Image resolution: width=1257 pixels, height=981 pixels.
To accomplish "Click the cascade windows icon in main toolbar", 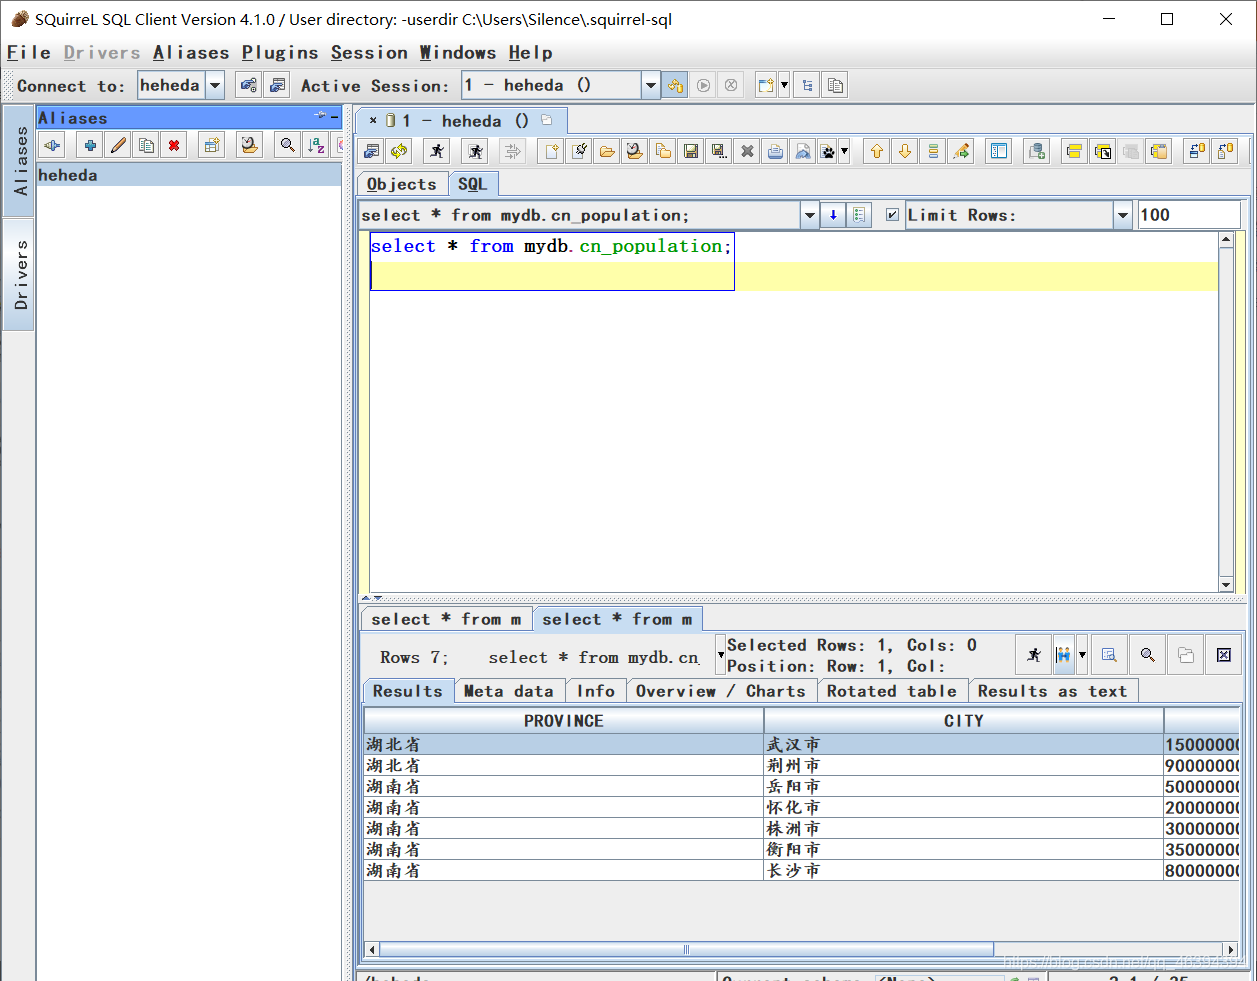I will [x=835, y=85].
